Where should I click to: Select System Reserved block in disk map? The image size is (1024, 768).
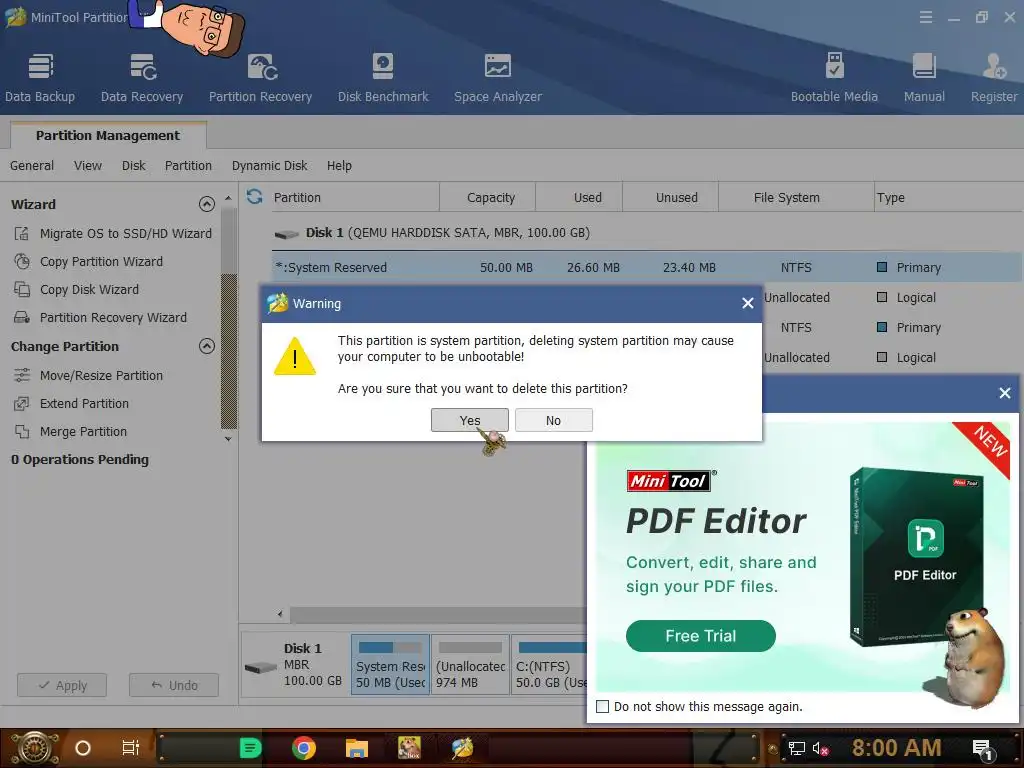pos(391,664)
